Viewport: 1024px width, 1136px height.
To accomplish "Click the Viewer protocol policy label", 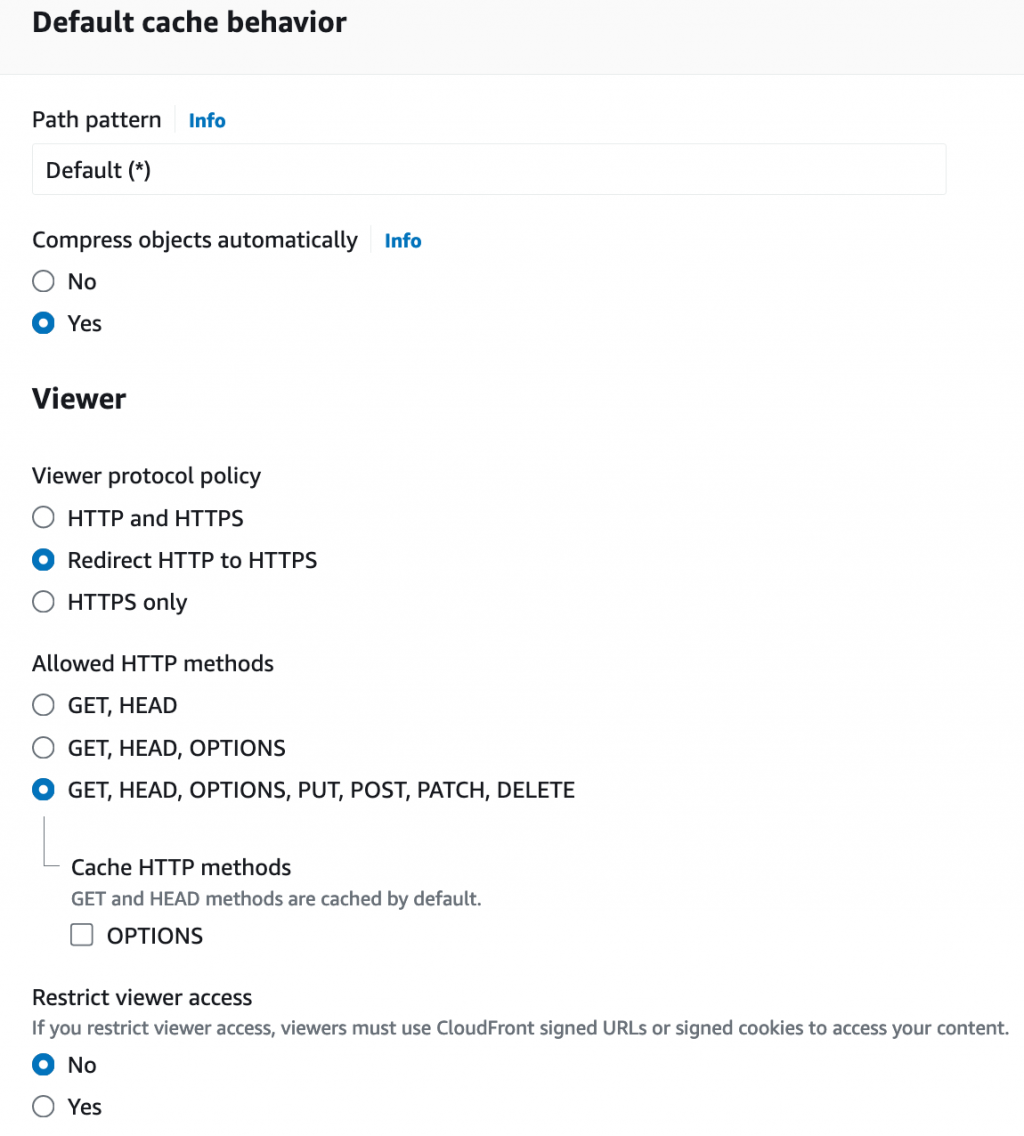I will coord(146,476).
